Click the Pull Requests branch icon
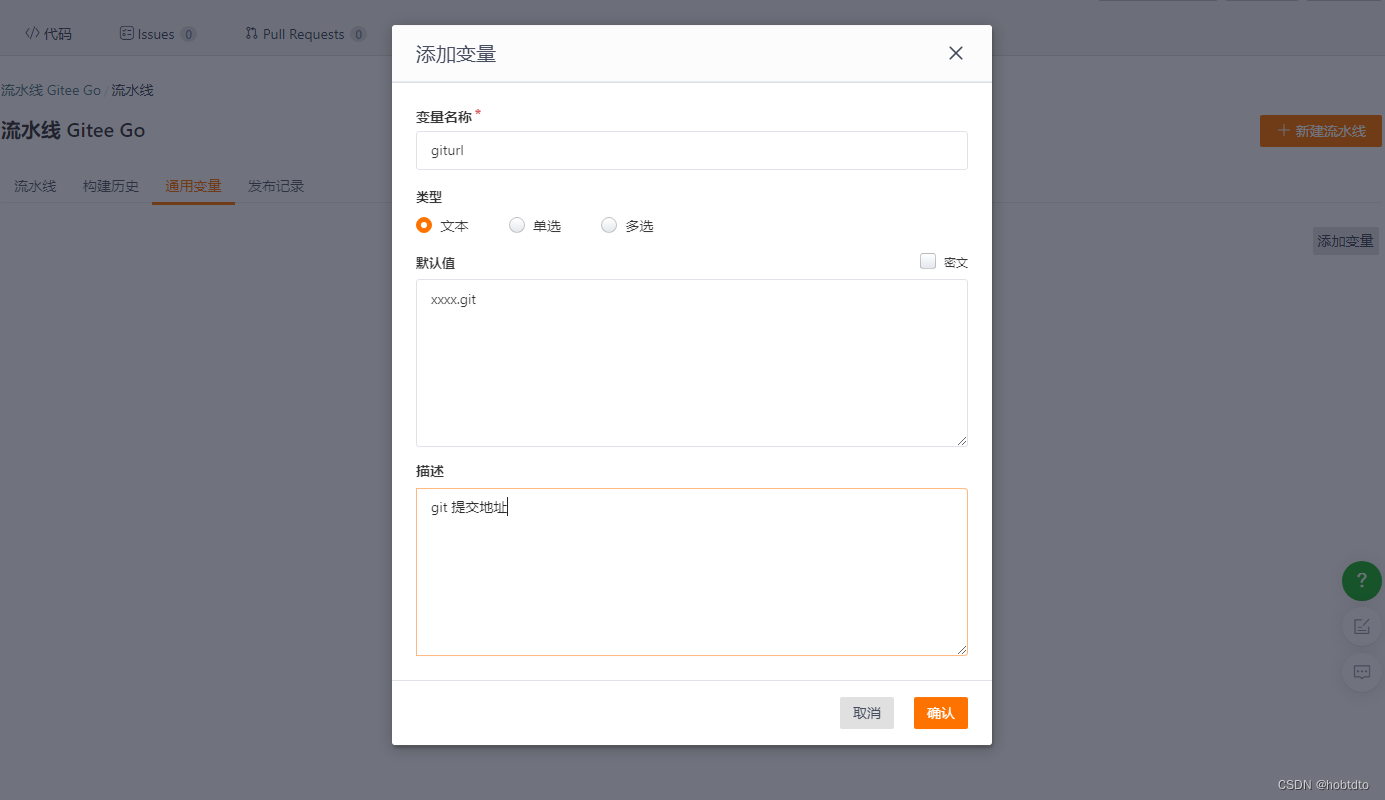This screenshot has height=800, width=1385. click(251, 33)
